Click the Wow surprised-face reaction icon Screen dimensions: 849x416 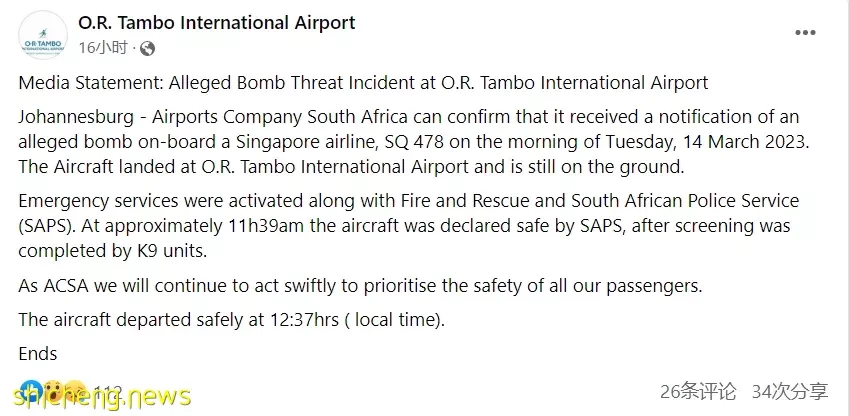[x=53, y=390]
